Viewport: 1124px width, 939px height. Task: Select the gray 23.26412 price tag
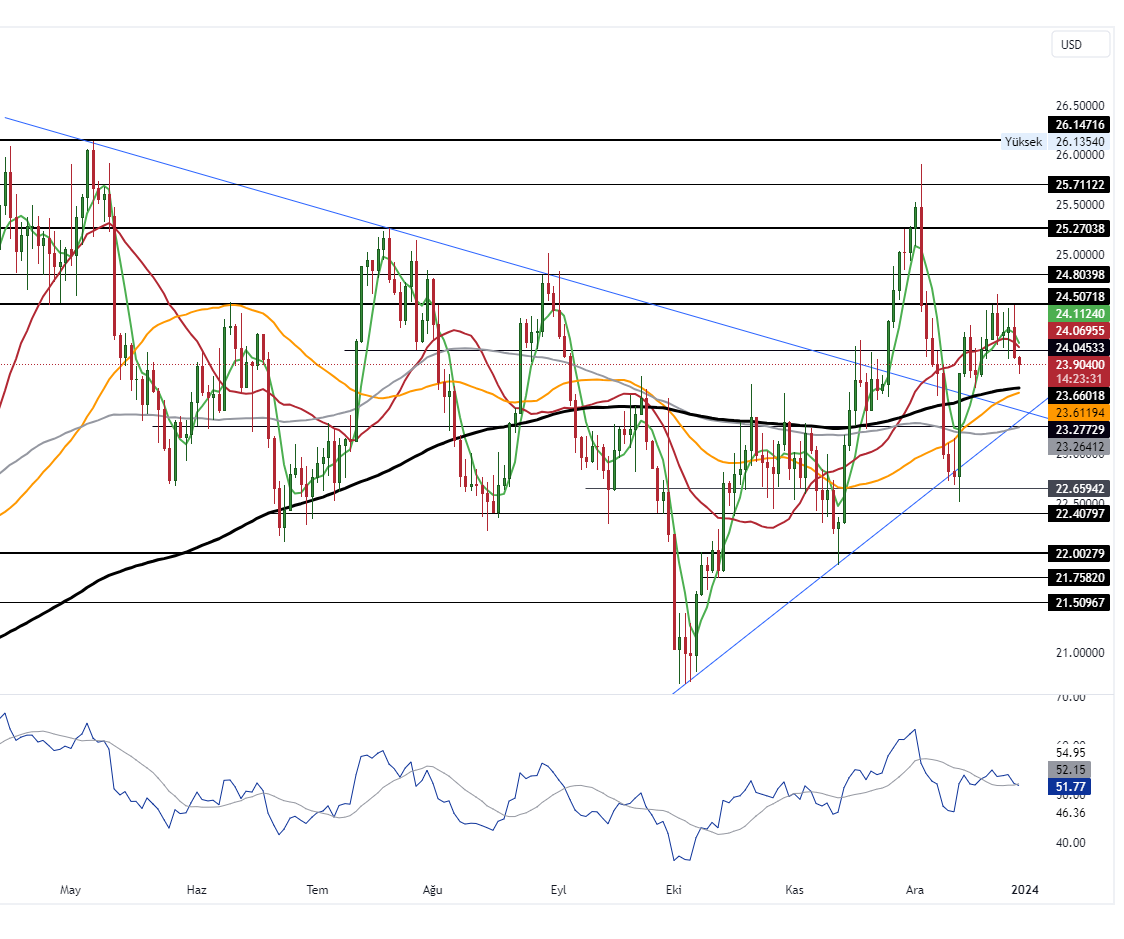pyautogui.click(x=1079, y=446)
